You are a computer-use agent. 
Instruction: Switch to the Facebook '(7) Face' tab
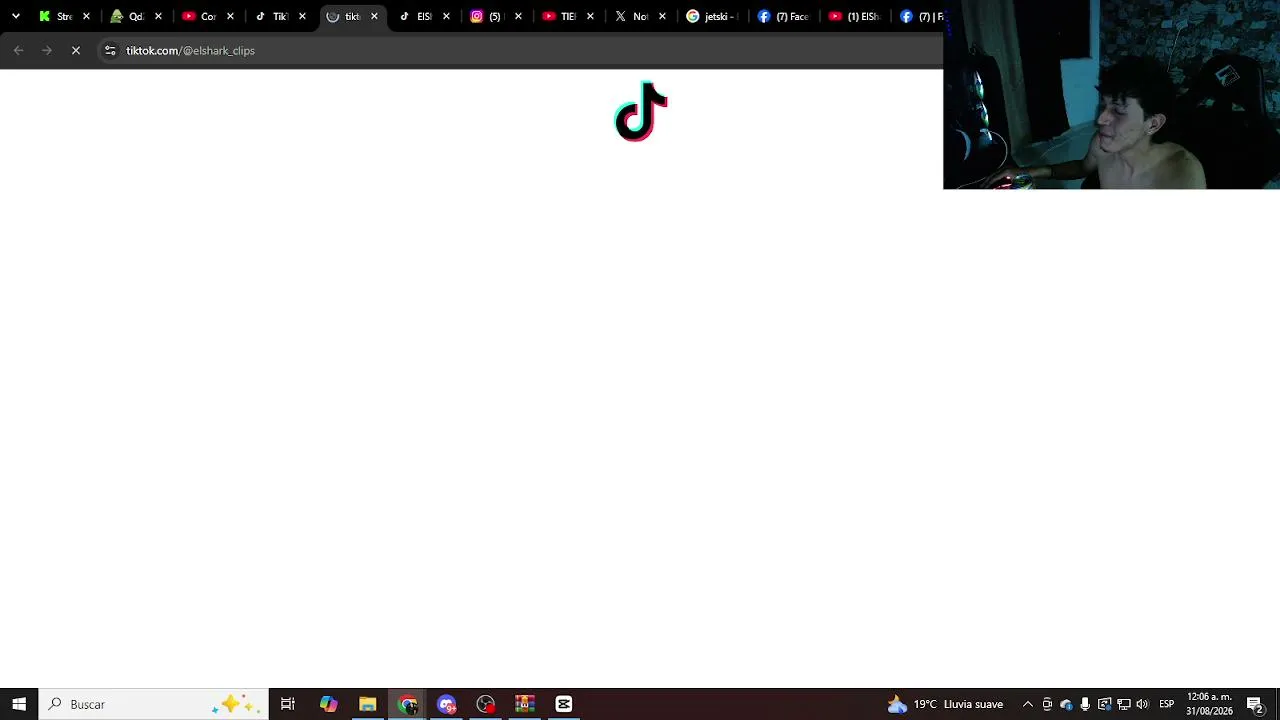785,16
